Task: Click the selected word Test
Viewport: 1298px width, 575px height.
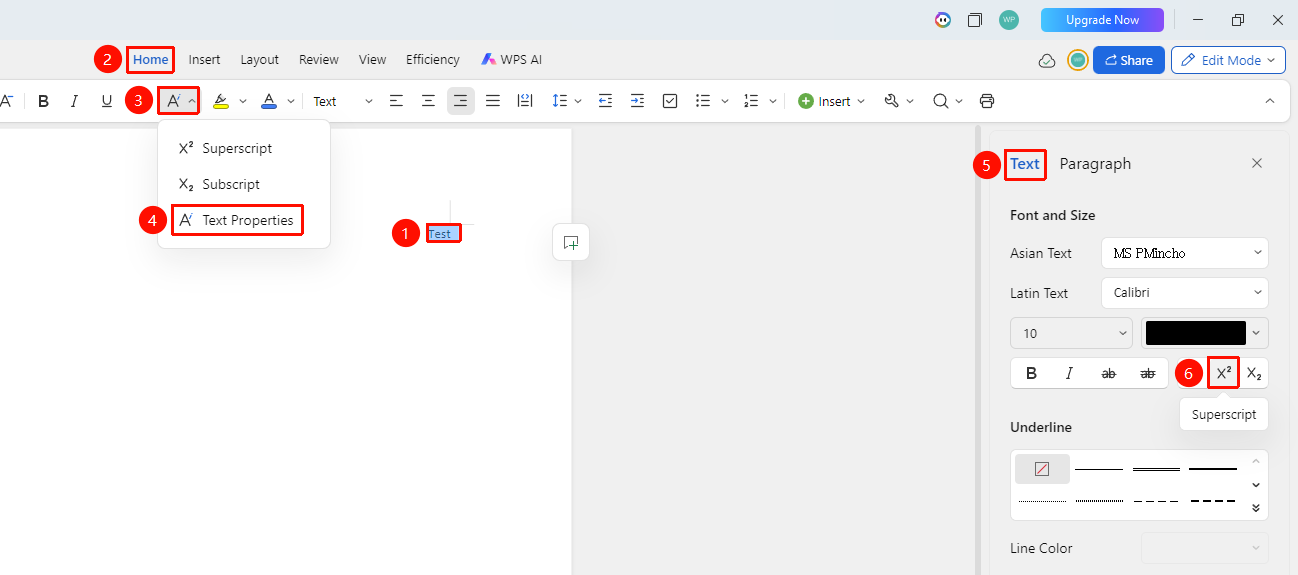Action: [440, 234]
